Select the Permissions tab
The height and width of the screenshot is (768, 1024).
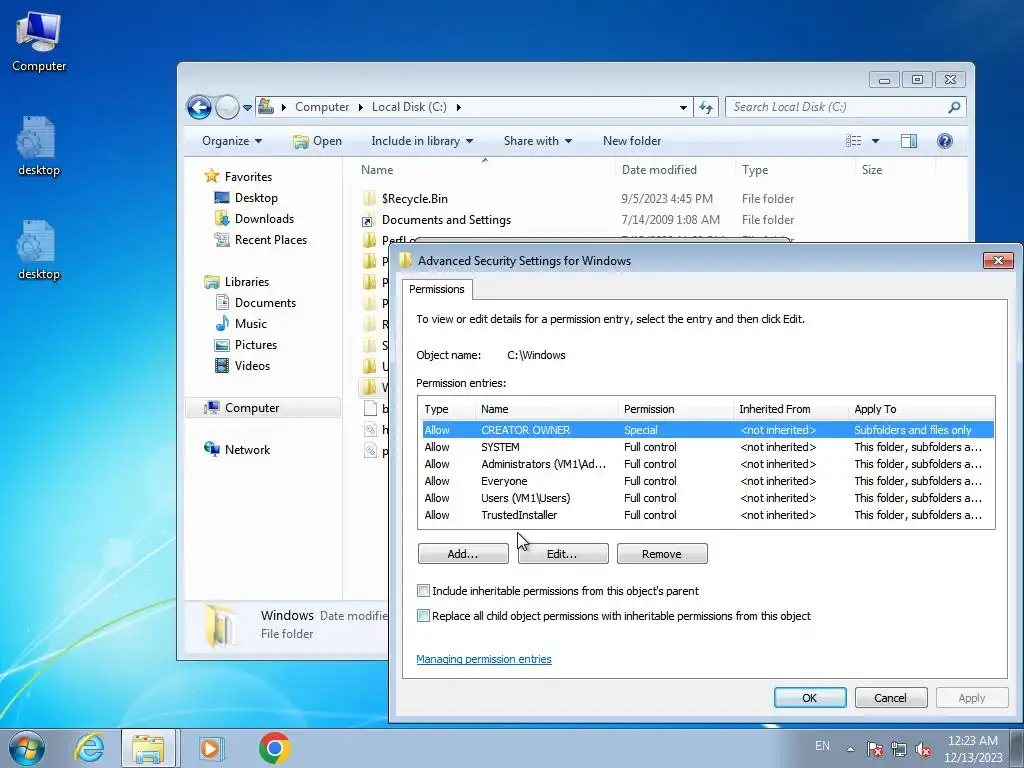437,289
